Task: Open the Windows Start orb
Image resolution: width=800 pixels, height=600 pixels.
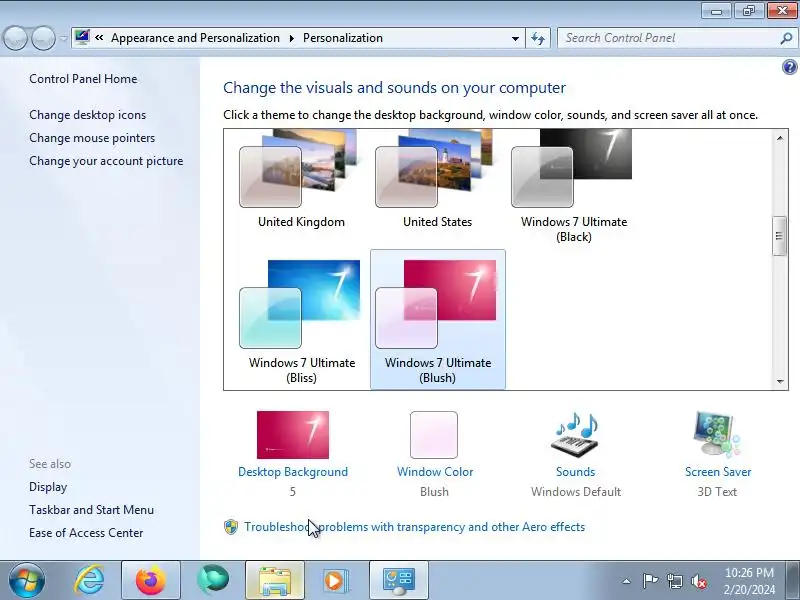Action: (27, 581)
